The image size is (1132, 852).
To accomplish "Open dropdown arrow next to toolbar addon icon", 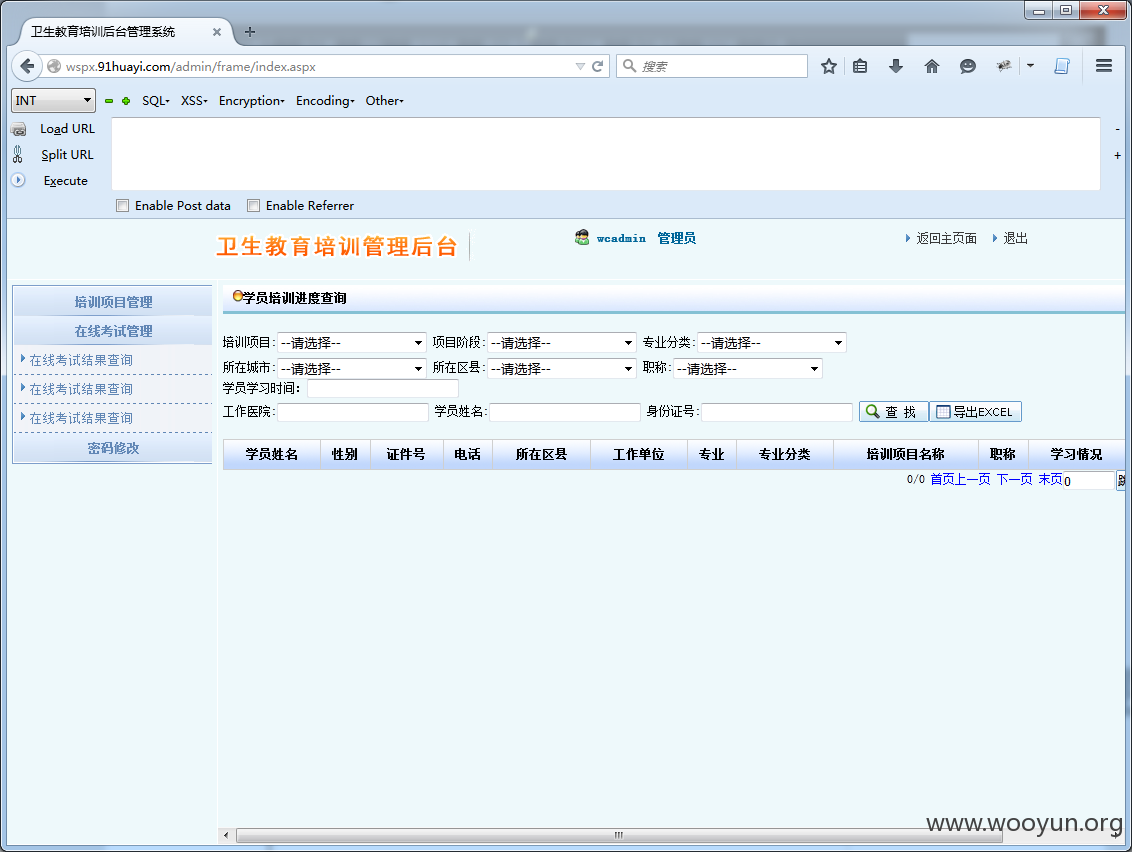I will 1030,66.
